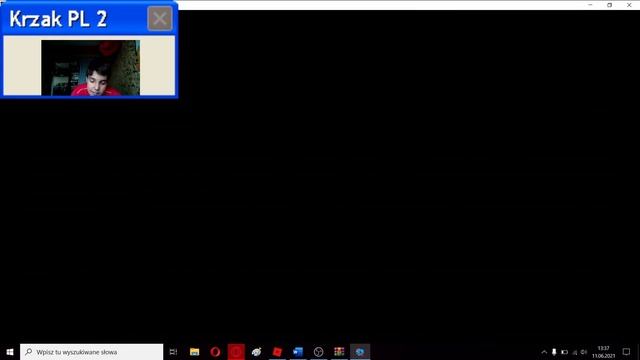The height and width of the screenshot is (360, 640).
Task: Close the main black window
Action: pyautogui.click(x=629, y=5)
